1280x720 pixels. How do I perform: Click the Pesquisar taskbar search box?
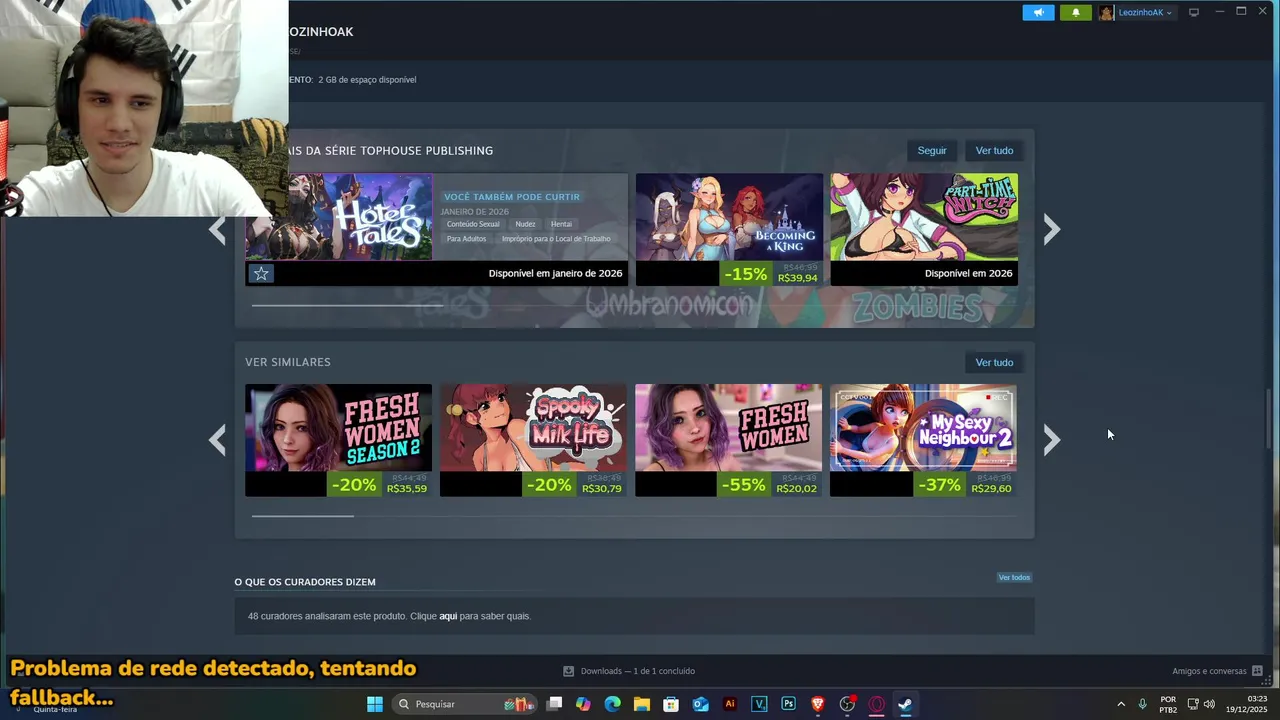464,704
